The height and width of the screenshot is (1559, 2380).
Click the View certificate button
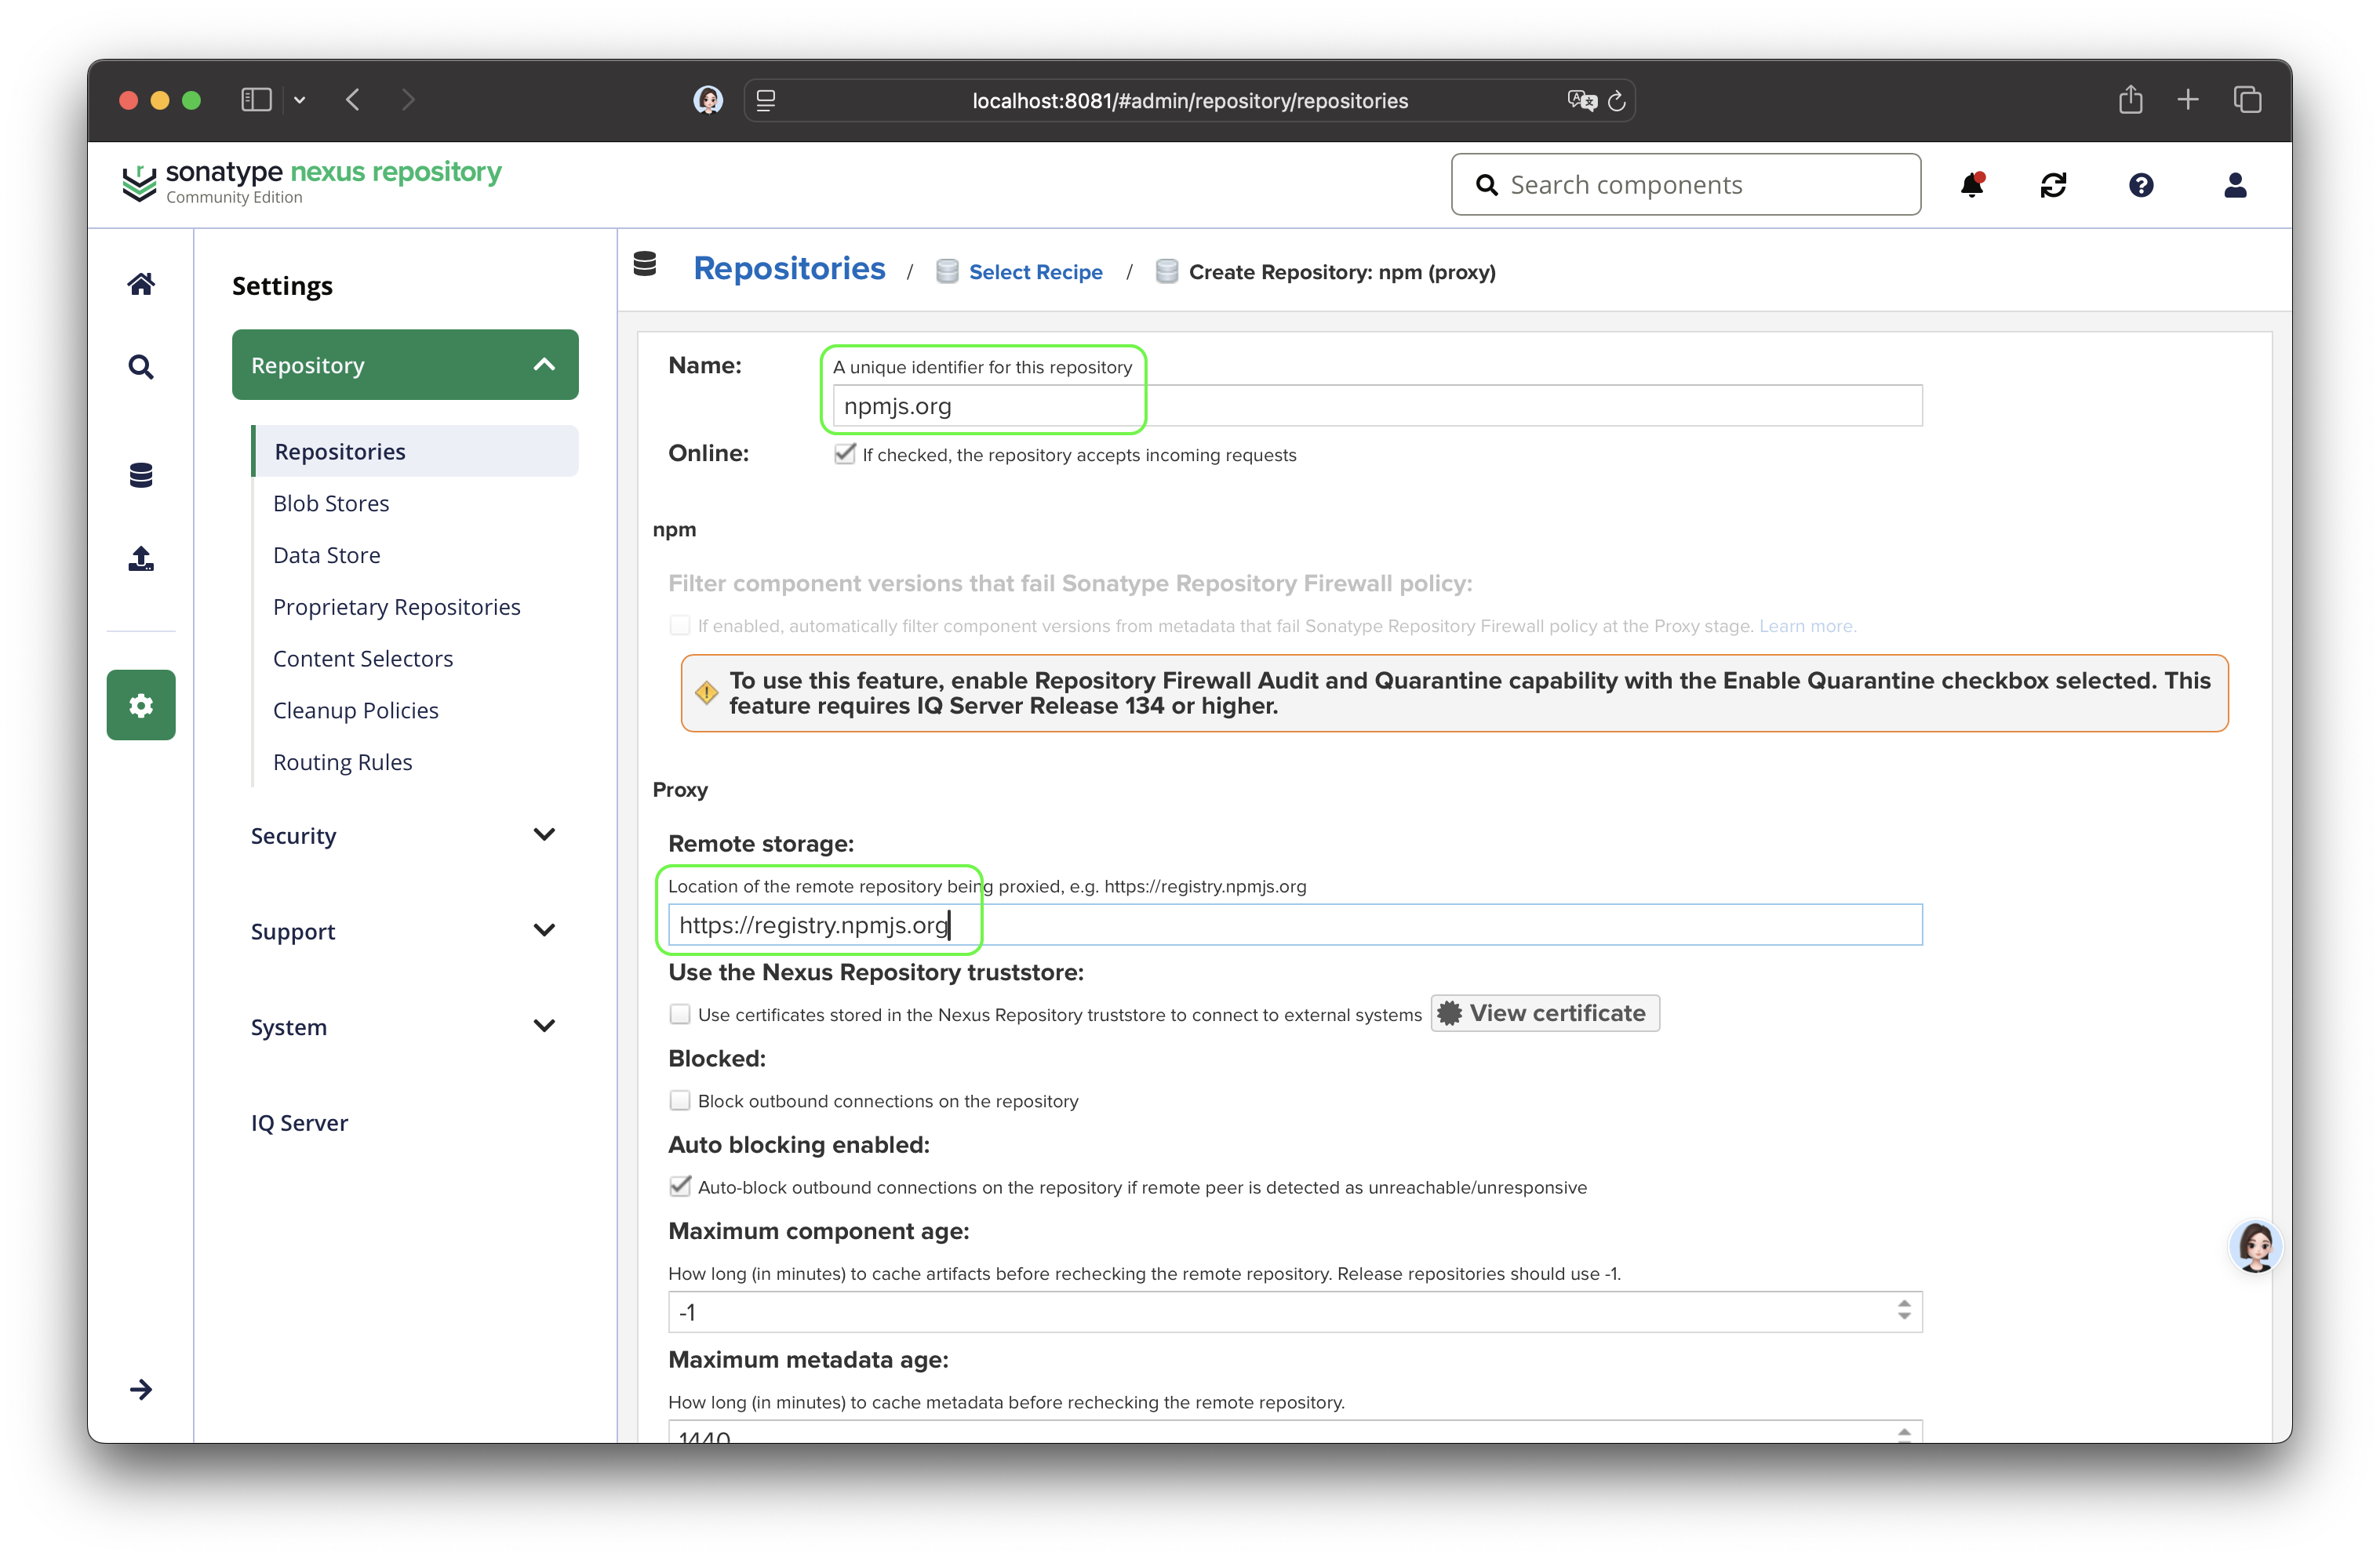[1545, 1013]
